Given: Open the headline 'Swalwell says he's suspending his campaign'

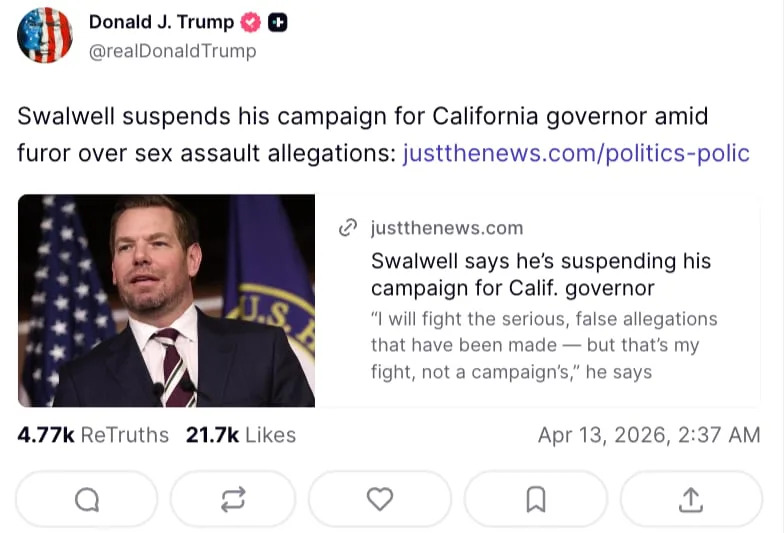Looking at the screenshot, I should point(540,275).
